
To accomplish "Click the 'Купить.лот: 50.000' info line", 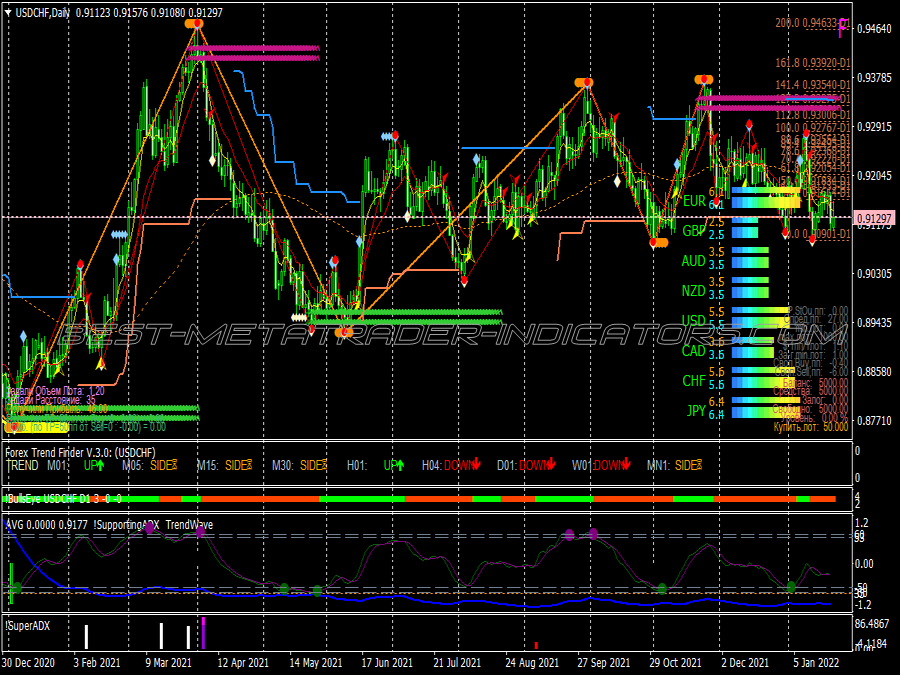I will (x=810, y=426).
